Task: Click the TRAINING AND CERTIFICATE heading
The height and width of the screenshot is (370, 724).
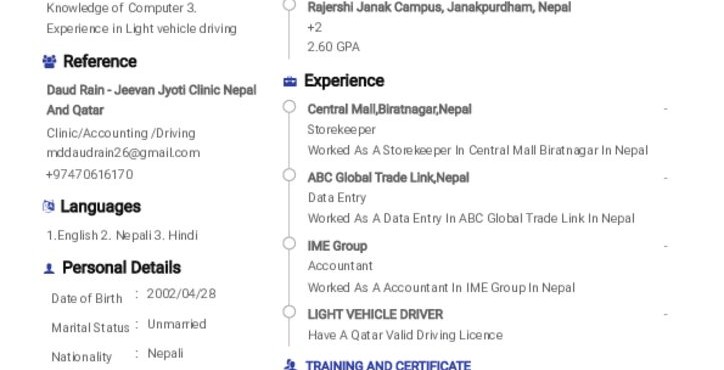Action: pos(388,365)
